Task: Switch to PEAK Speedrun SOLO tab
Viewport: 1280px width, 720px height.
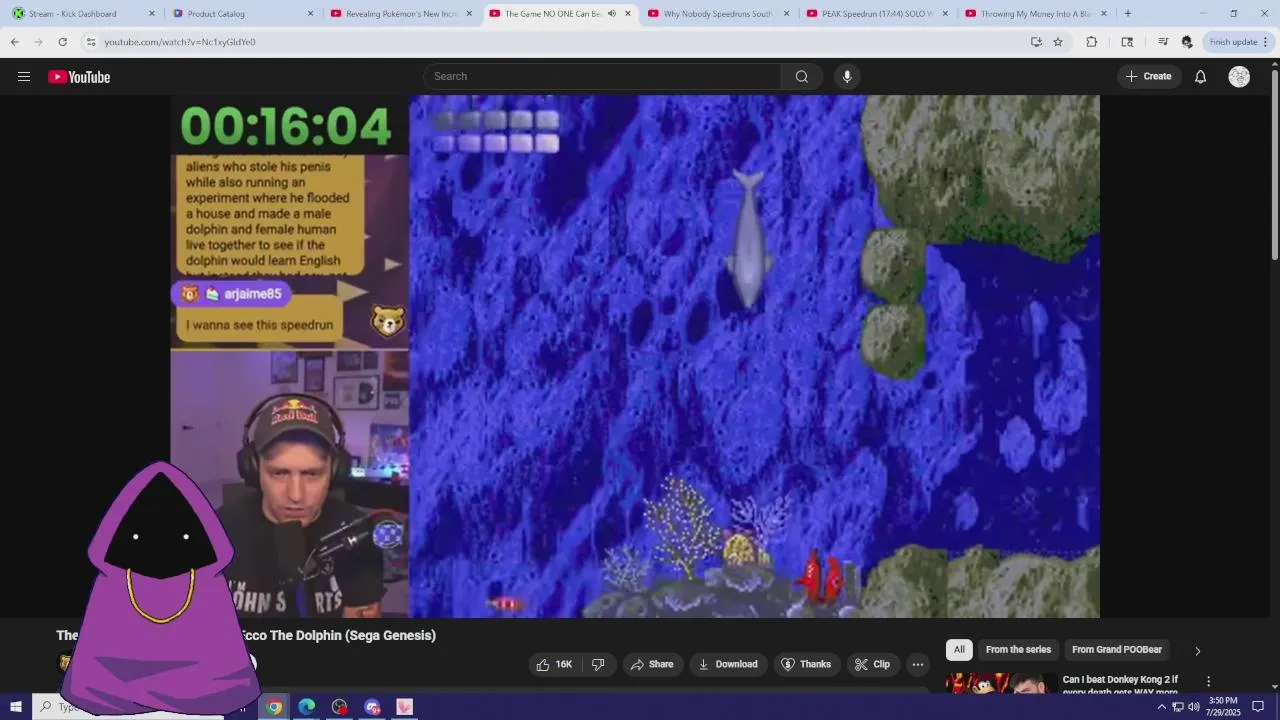Action: [877, 14]
